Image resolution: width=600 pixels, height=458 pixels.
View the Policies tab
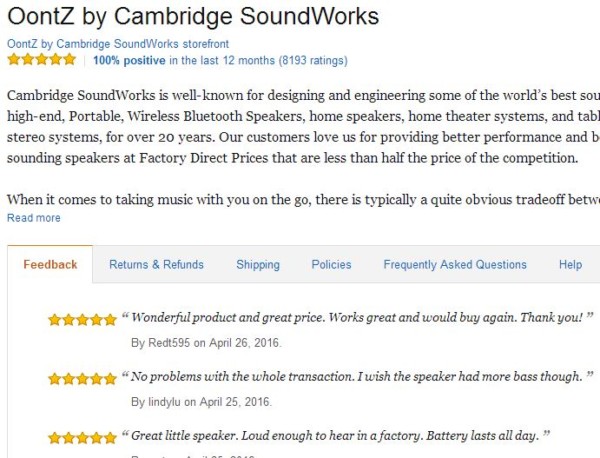[331, 265]
